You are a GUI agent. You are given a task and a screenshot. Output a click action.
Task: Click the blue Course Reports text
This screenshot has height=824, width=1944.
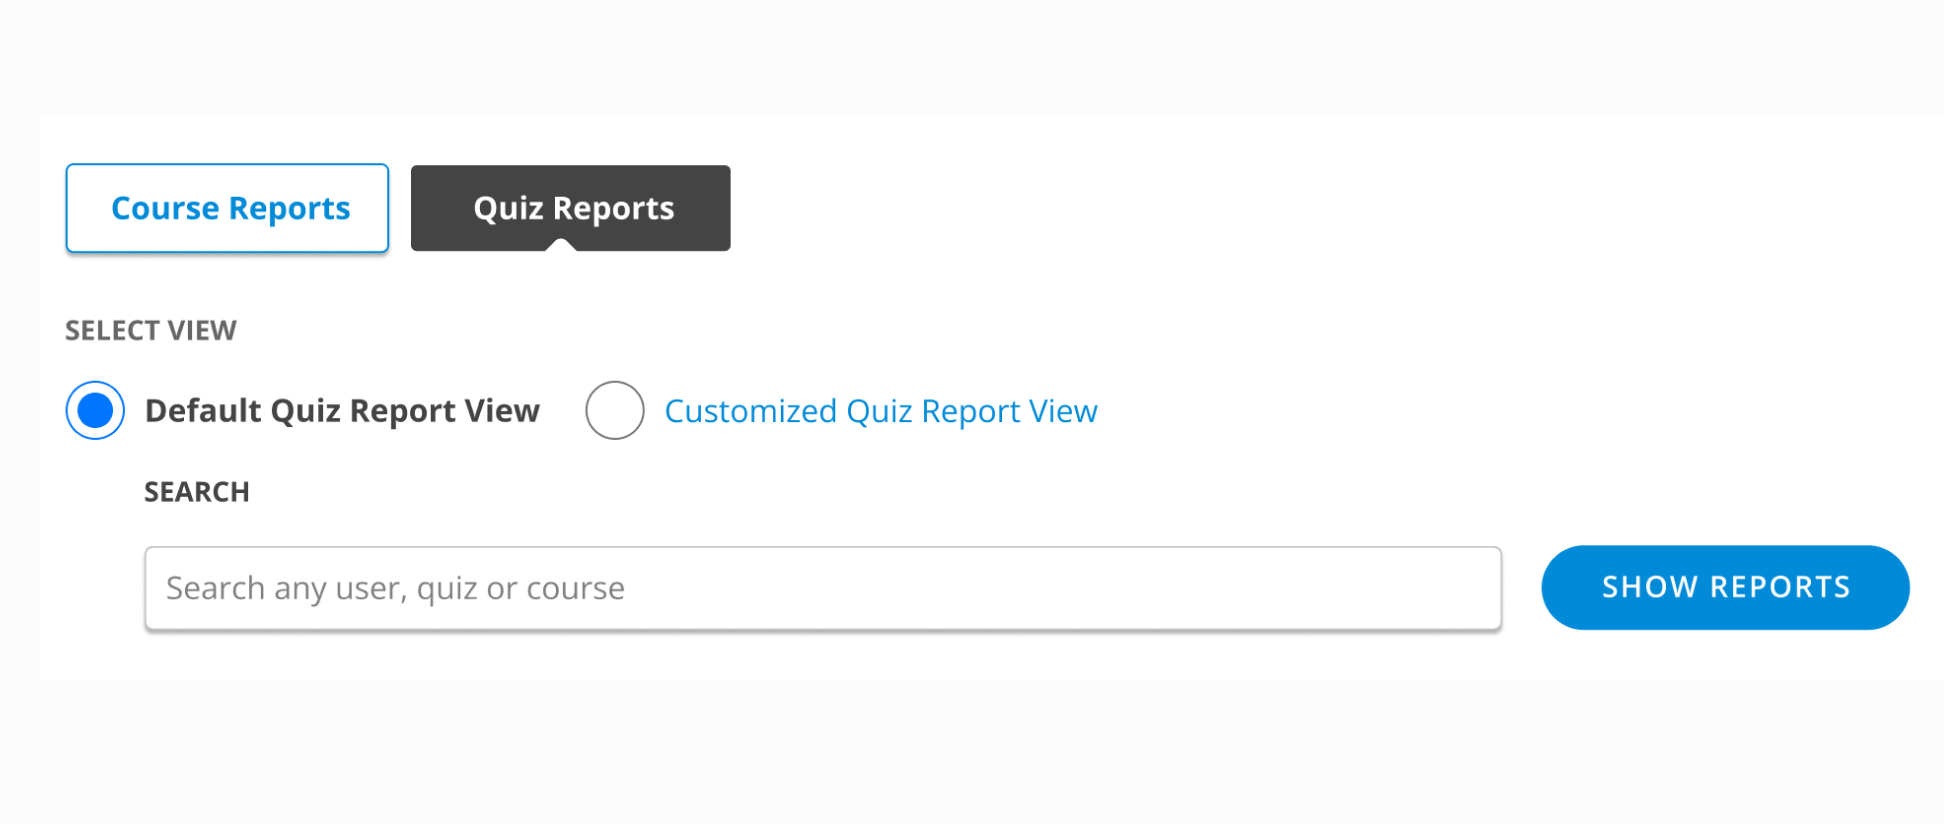pyautogui.click(x=230, y=208)
